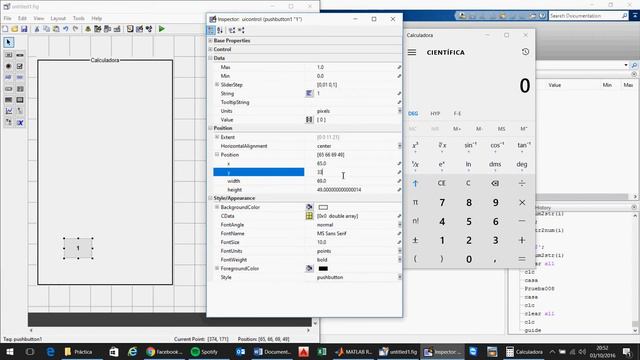The width and height of the screenshot is (640, 360).
Task: Click the 7 key in Calculadora
Action: pyautogui.click(x=442, y=202)
